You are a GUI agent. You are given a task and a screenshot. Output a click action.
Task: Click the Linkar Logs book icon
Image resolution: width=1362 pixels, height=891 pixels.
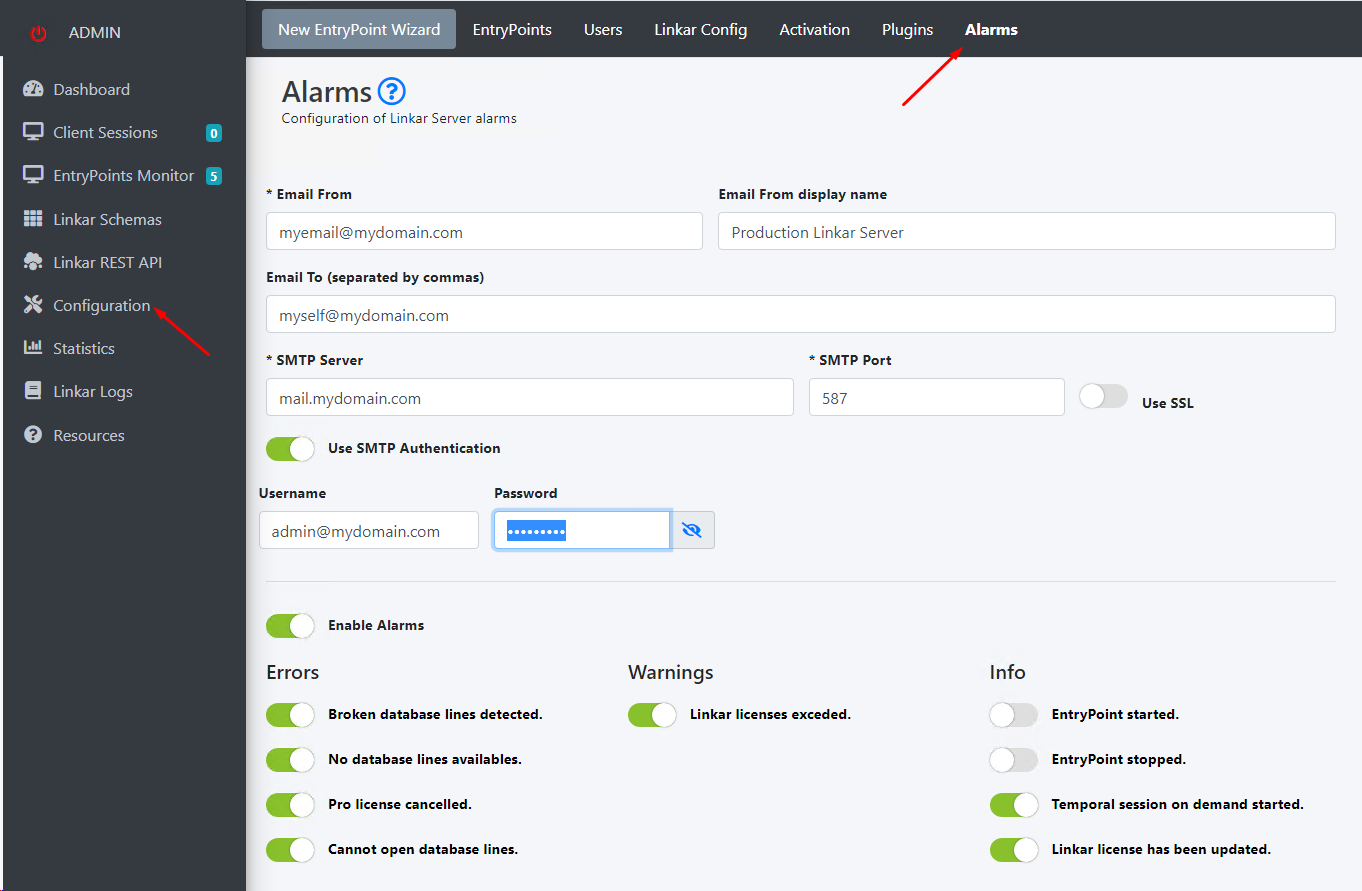click(x=33, y=391)
